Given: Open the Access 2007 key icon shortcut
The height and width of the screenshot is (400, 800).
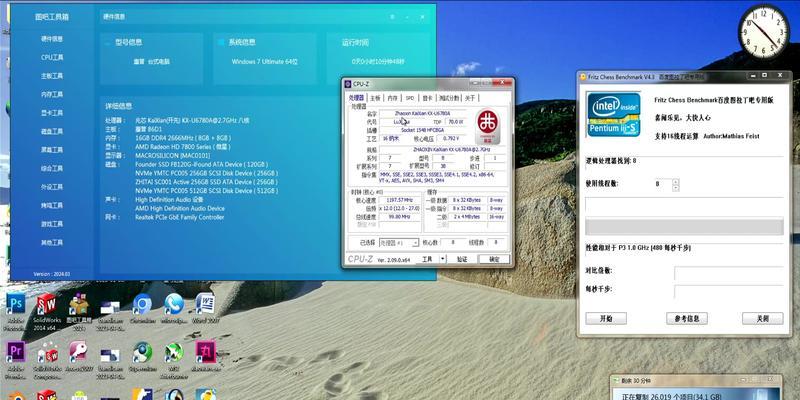Looking at the screenshot, I should [x=78, y=352].
